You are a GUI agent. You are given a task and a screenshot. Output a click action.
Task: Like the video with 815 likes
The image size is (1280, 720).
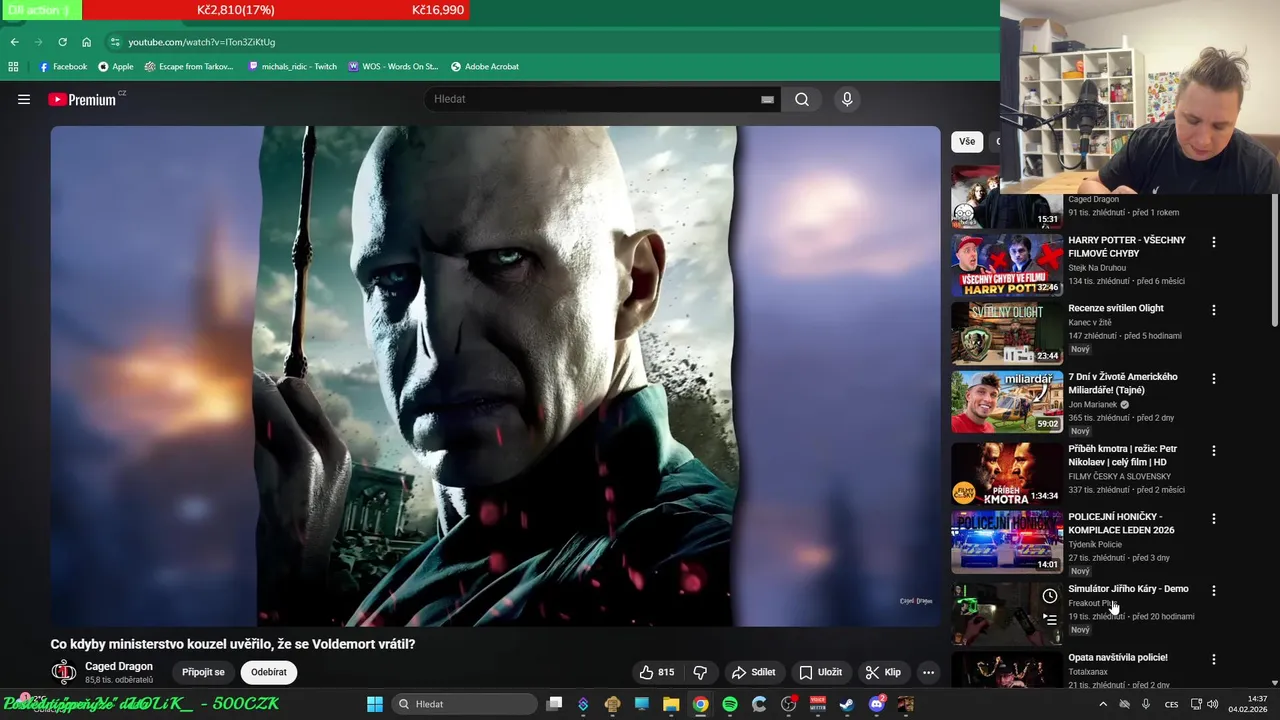[x=657, y=672]
